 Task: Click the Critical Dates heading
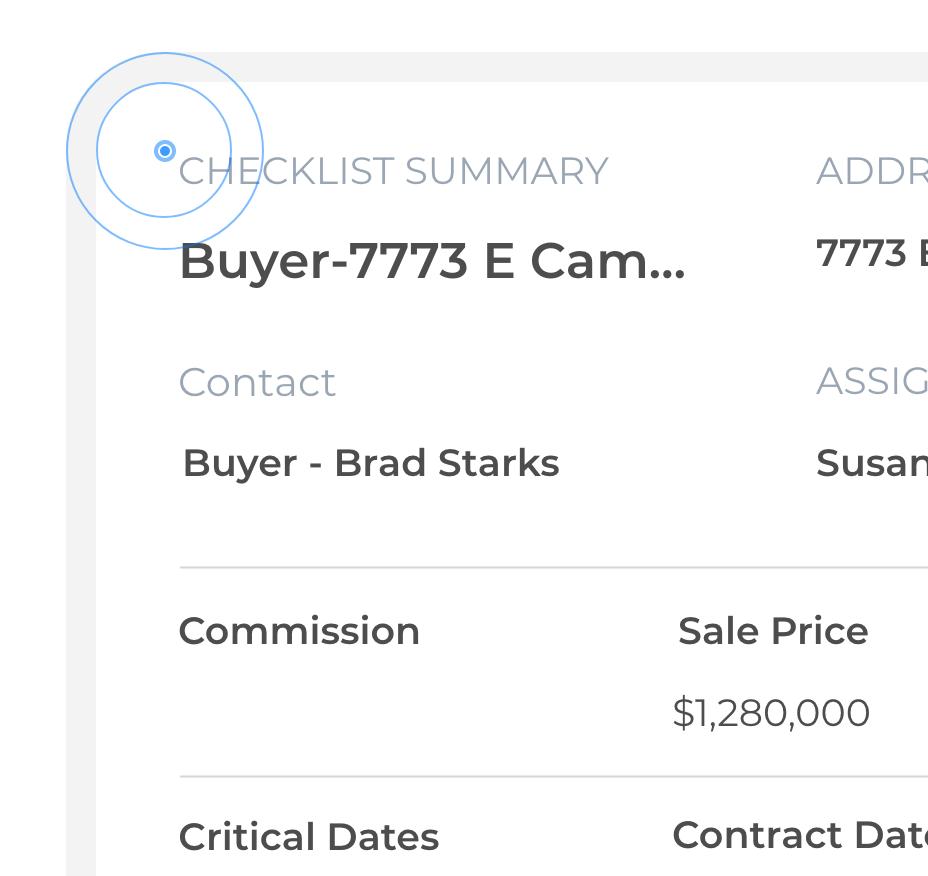(309, 837)
